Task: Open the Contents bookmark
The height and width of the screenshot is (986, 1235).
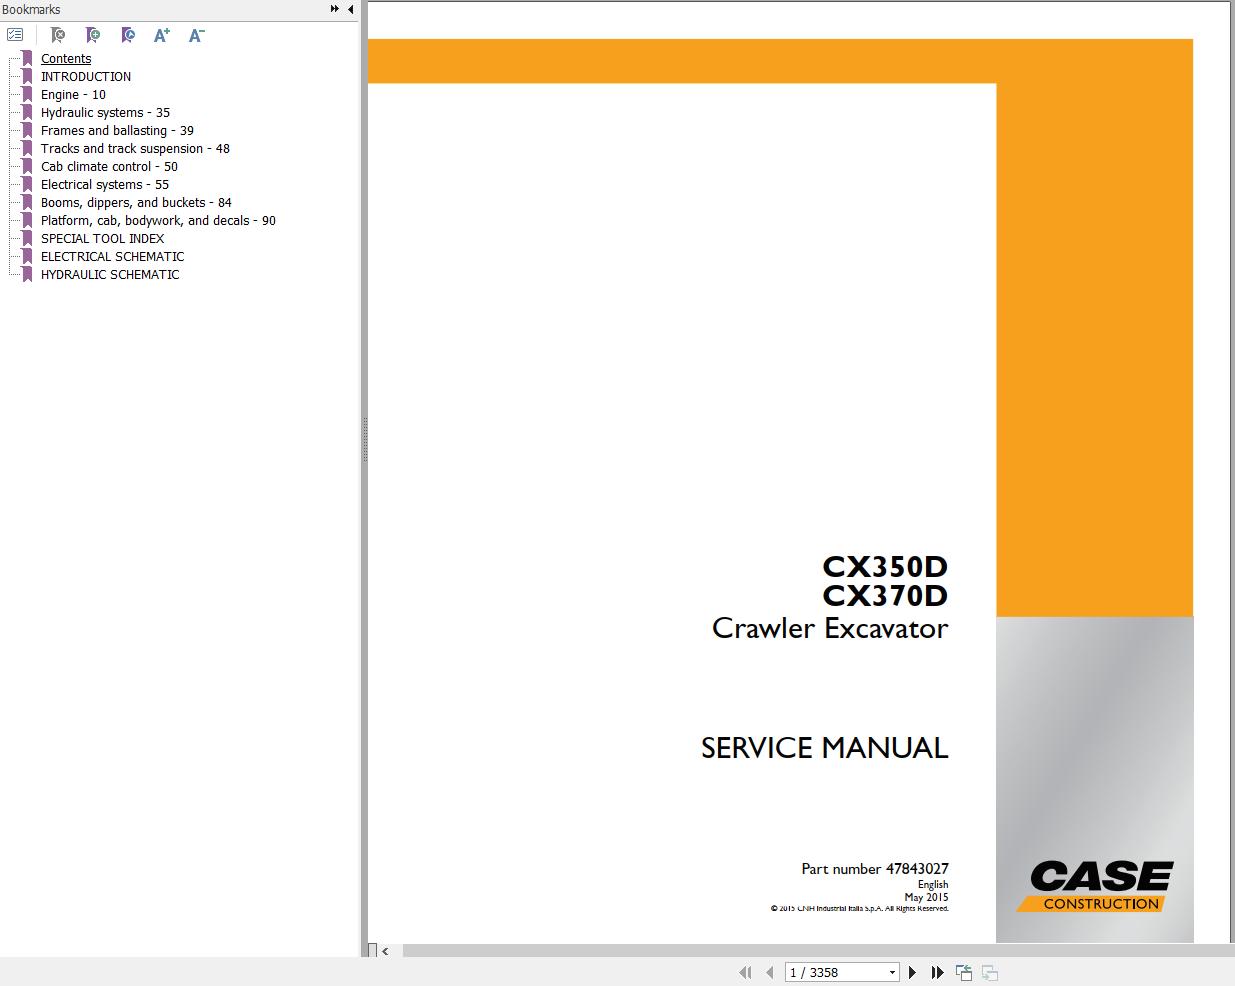Action: (x=66, y=59)
